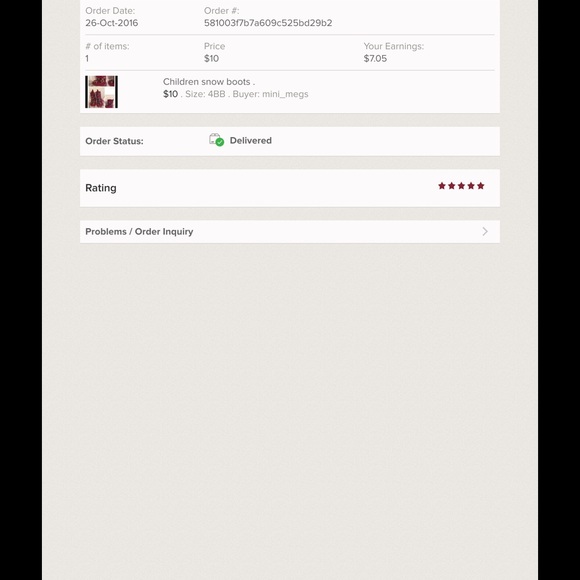The width and height of the screenshot is (580, 580).
Task: Open Problems / Order Inquiry row
Action: (290, 232)
